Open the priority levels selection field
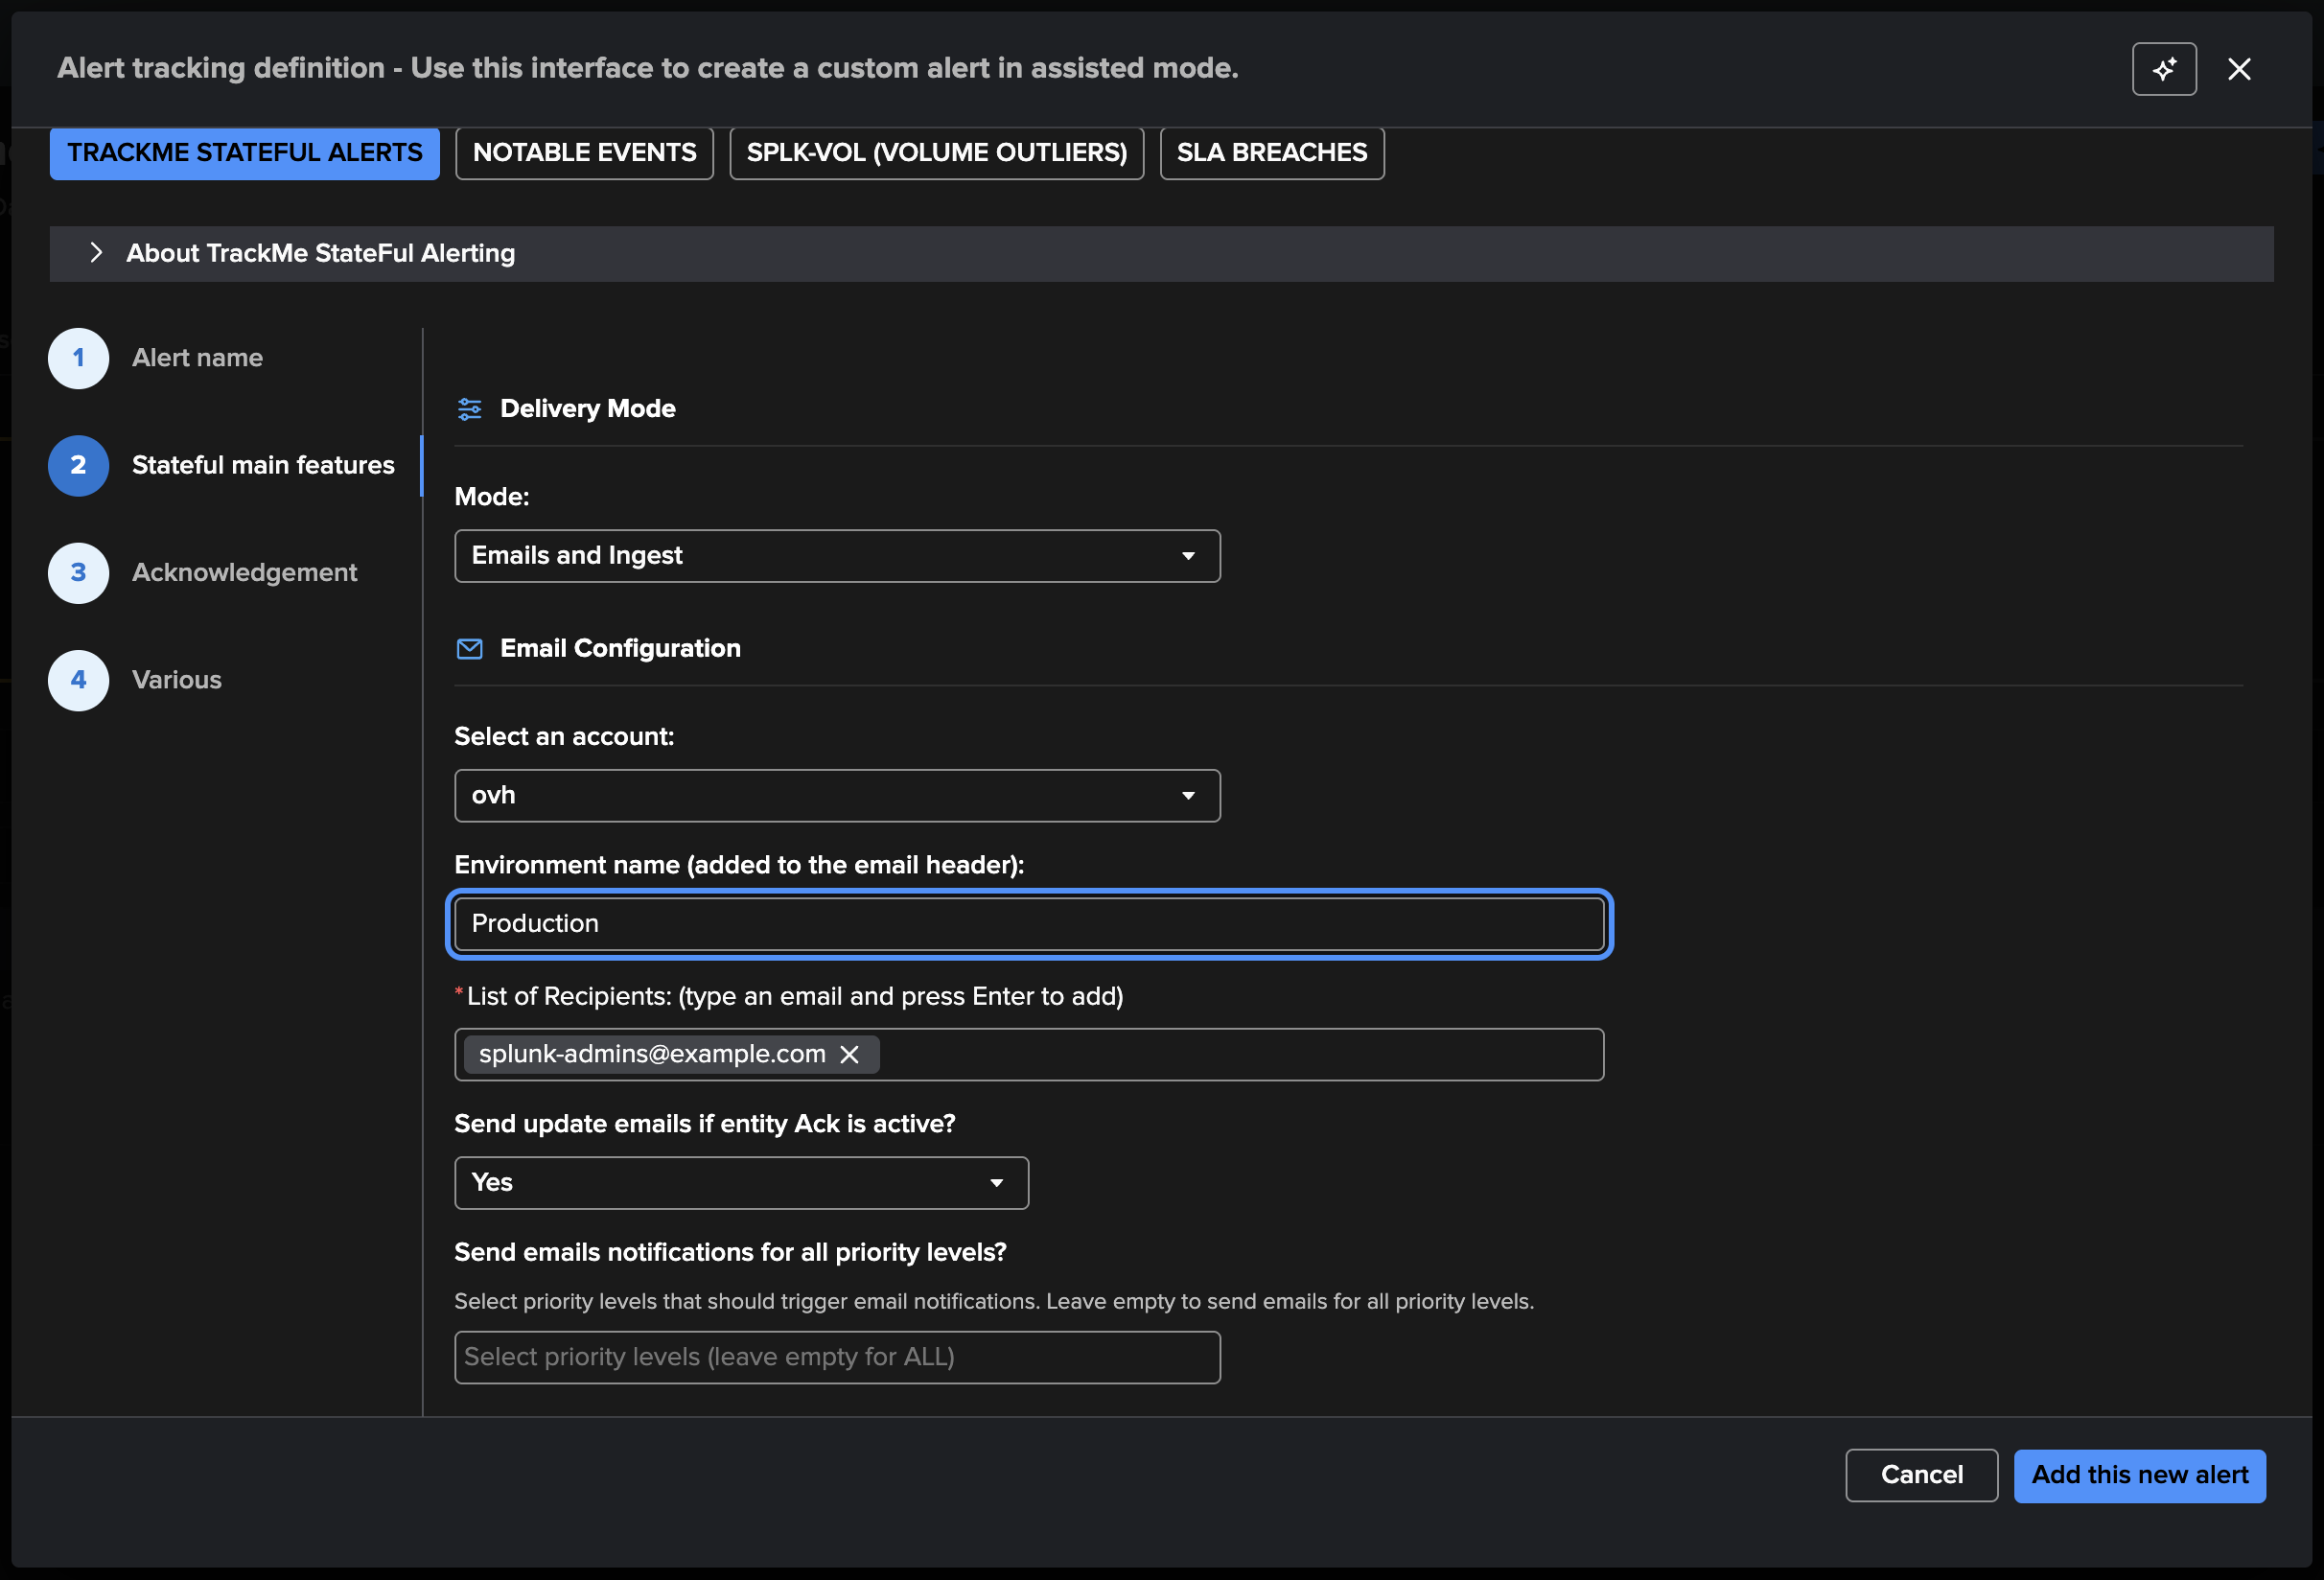Viewport: 2324px width, 1580px height. [x=837, y=1357]
